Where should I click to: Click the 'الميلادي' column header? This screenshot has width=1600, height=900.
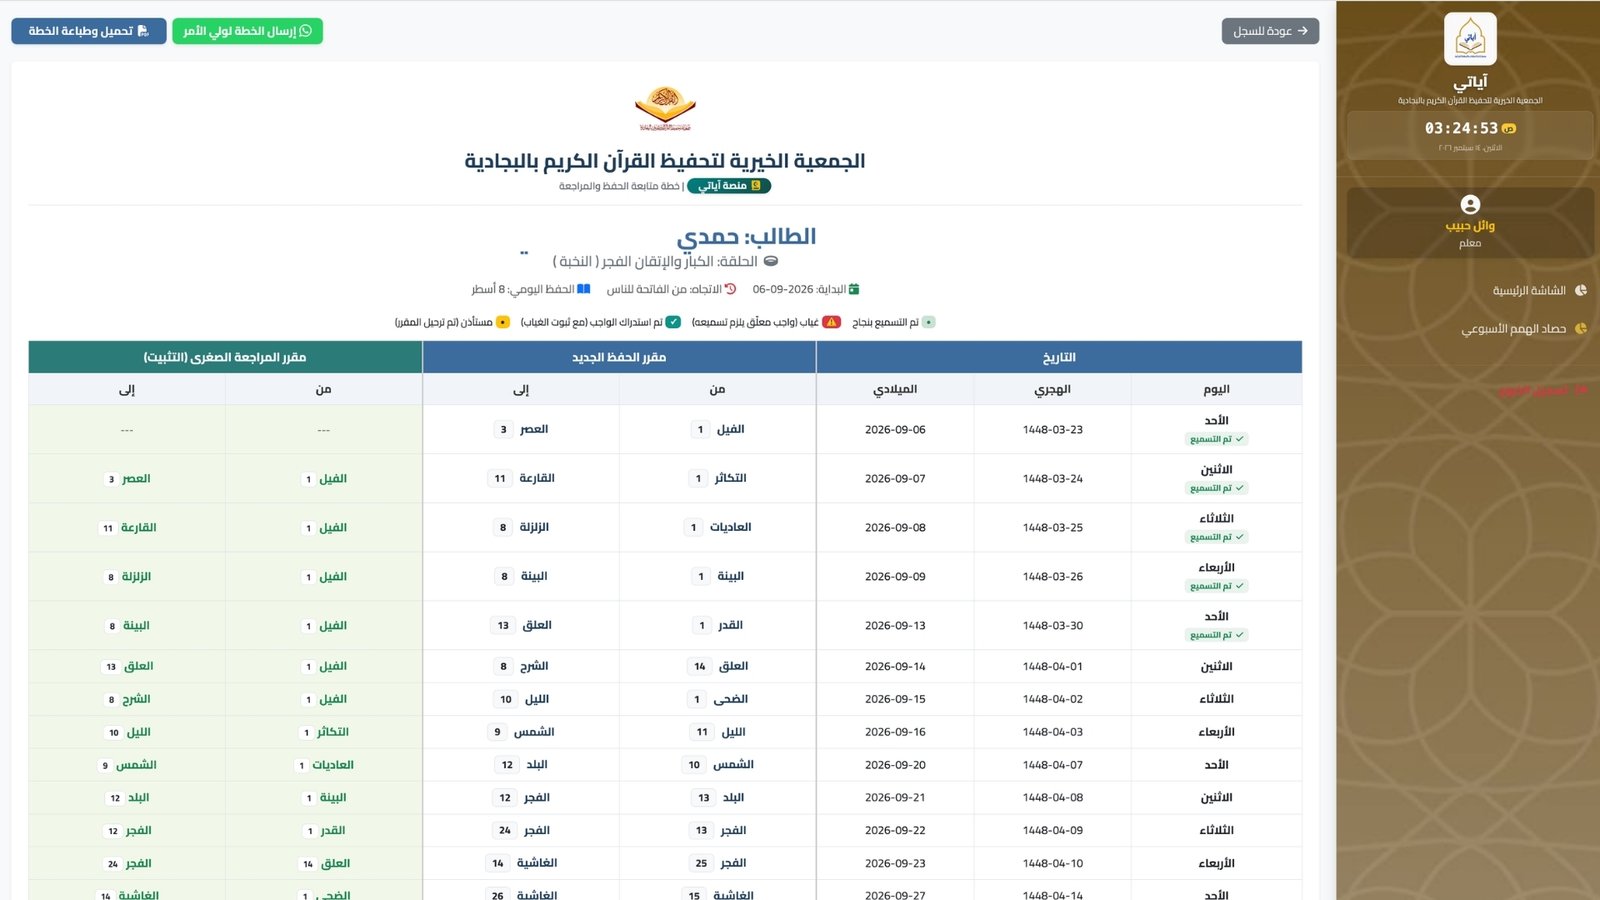(x=895, y=389)
